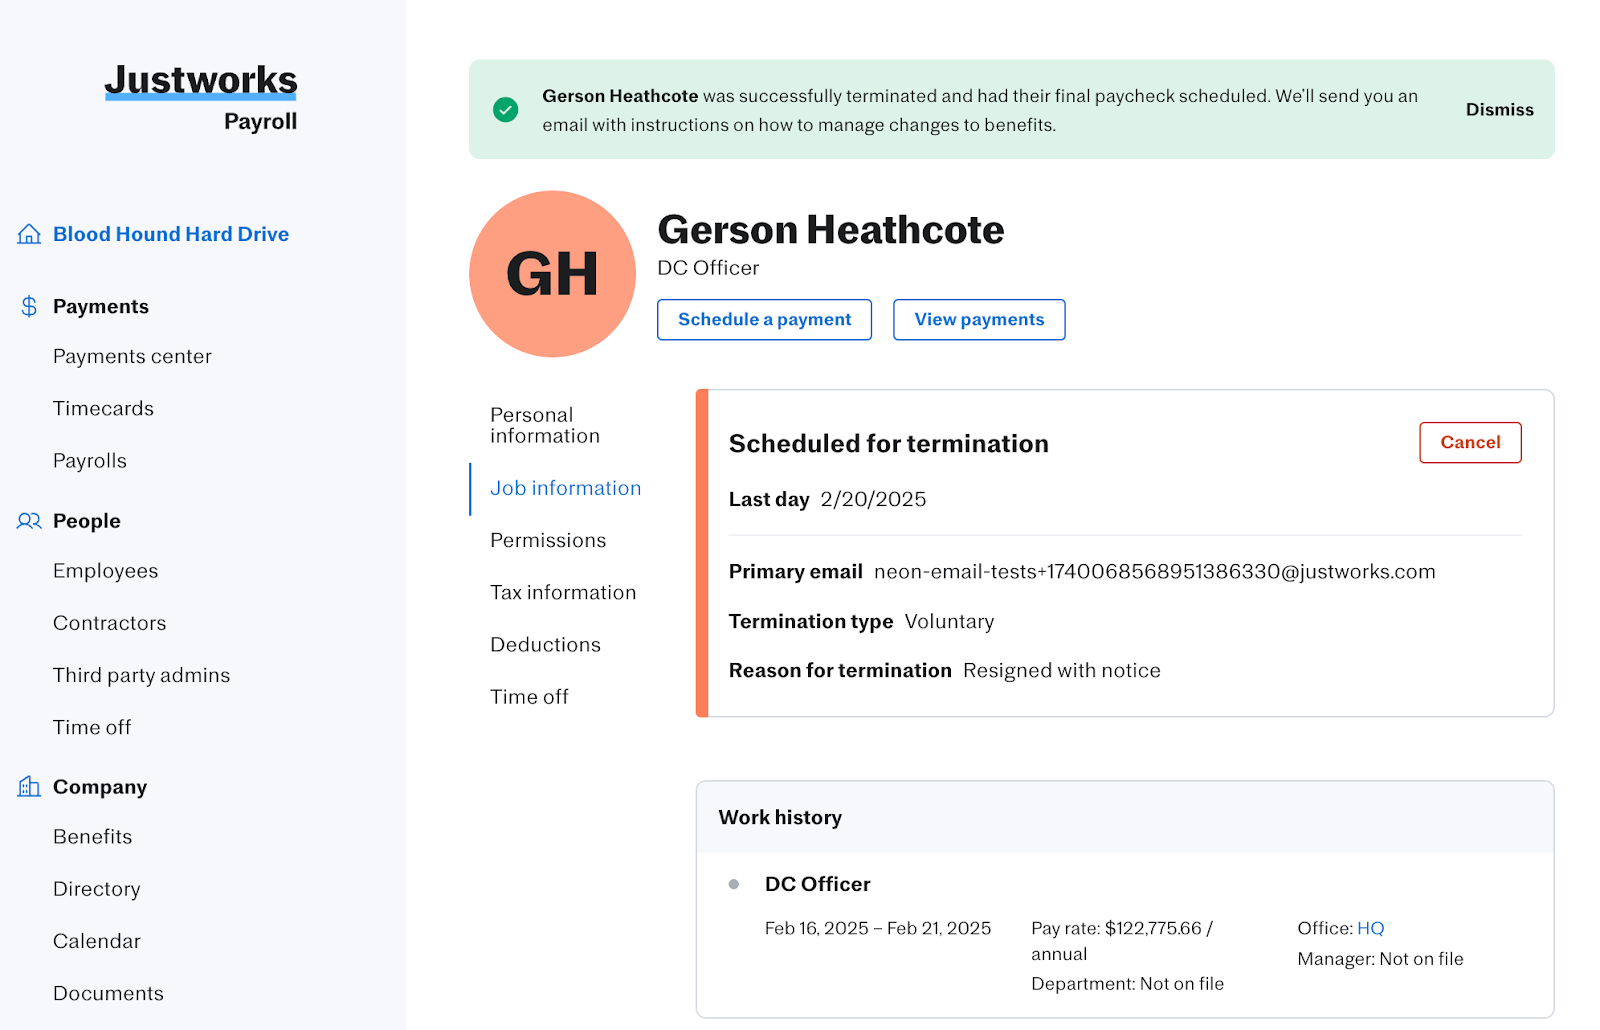Click the Company building icon

click(x=29, y=787)
